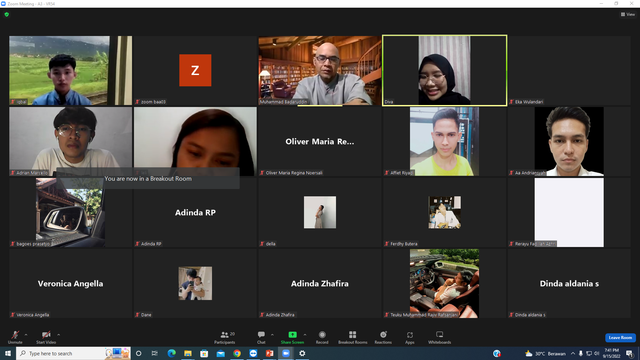The height and width of the screenshot is (360, 640).
Task: Open the Reactions menu
Action: [383, 337]
